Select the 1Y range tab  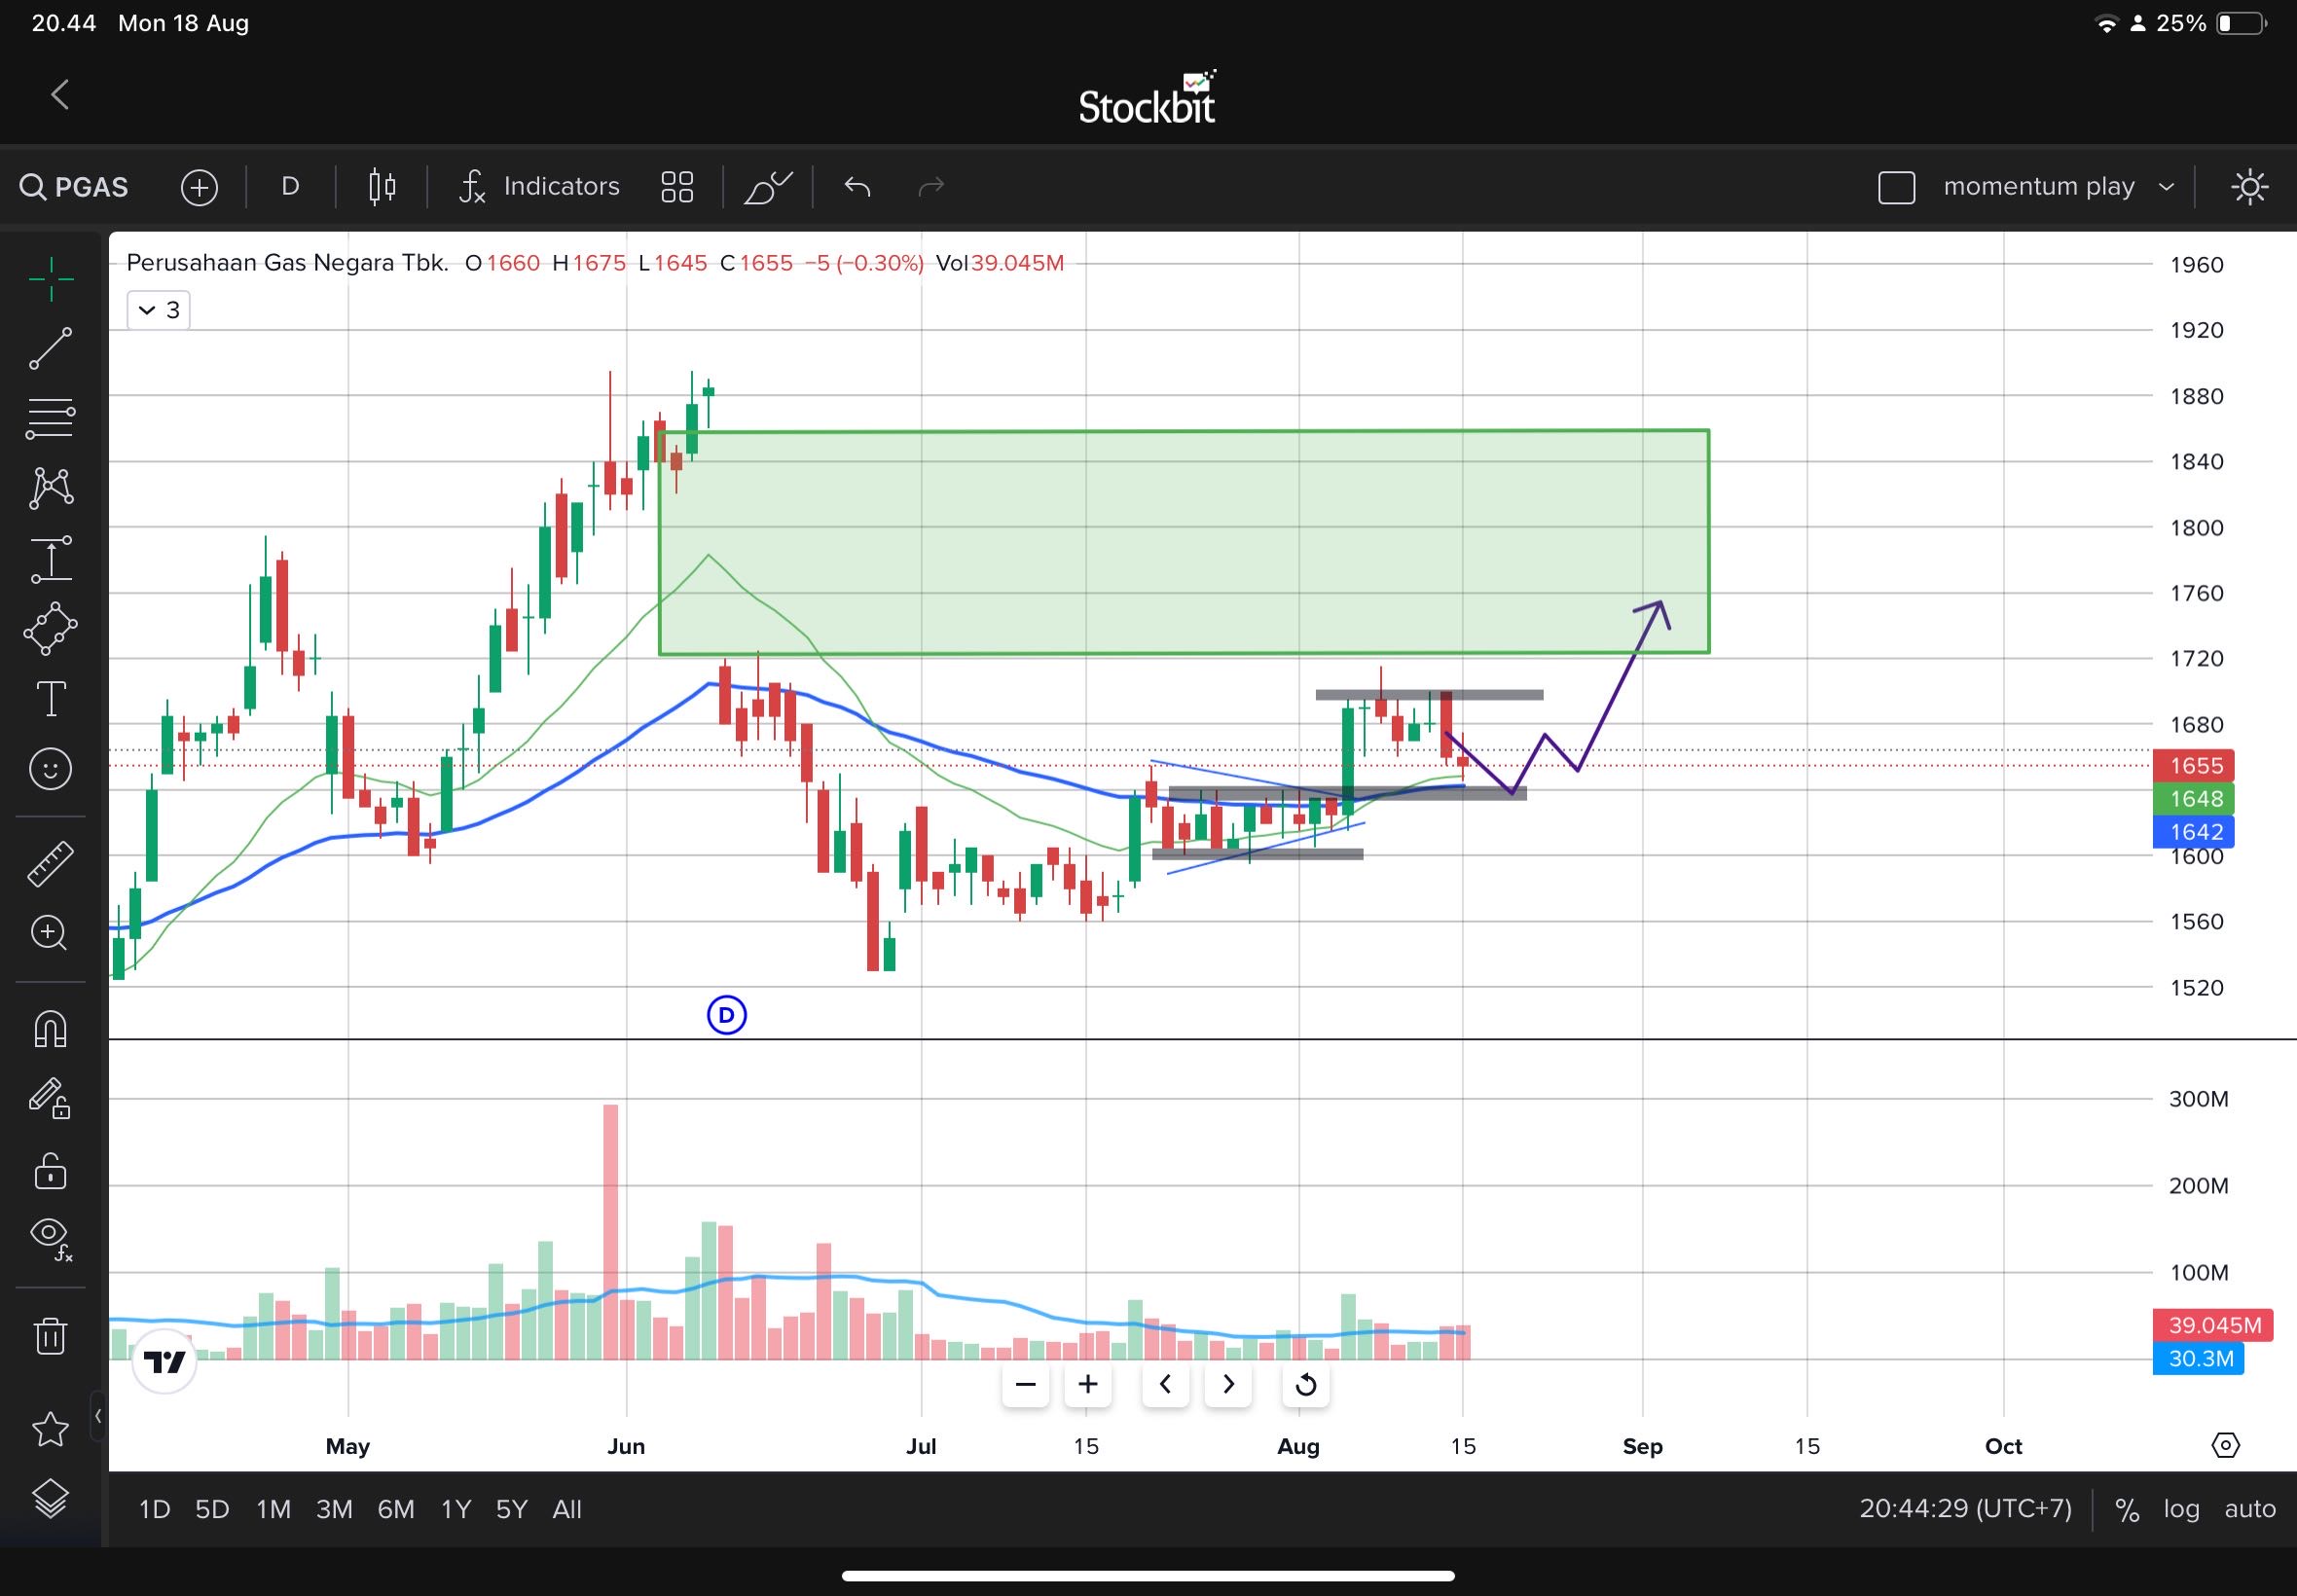(456, 1509)
